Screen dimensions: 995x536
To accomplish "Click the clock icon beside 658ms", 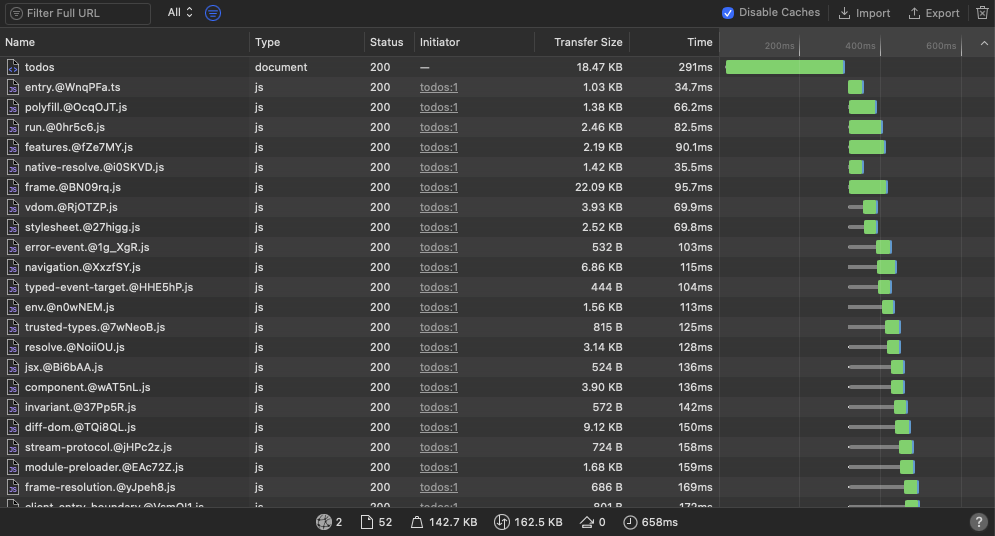I will (x=630, y=522).
